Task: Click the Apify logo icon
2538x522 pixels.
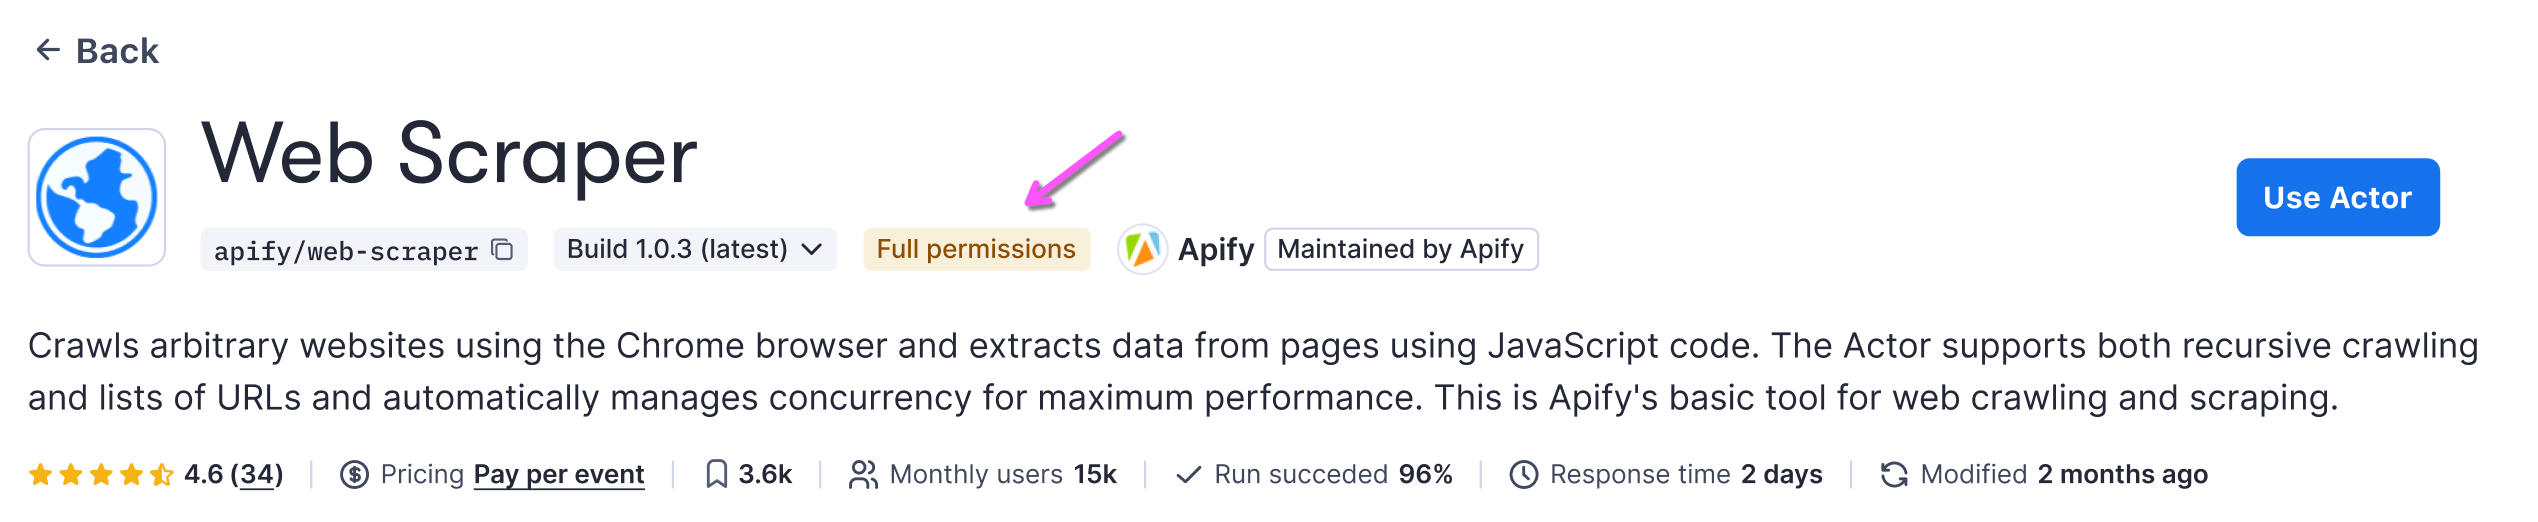Action: [1142, 249]
